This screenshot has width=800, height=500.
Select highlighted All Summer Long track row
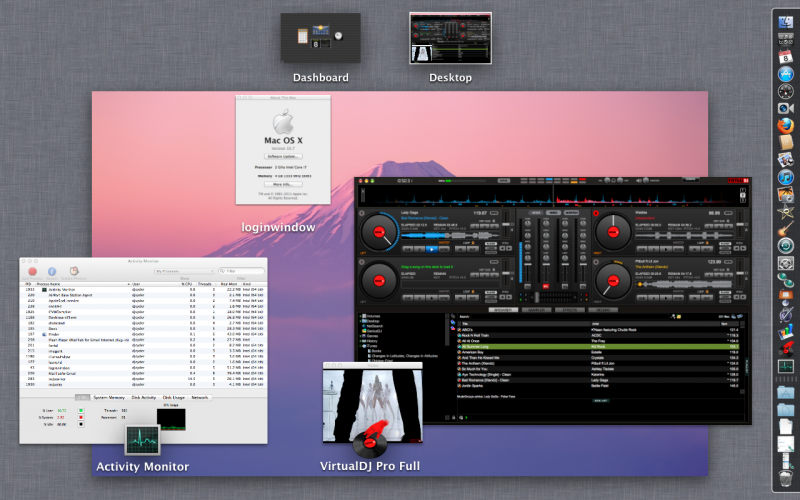tap(598, 346)
